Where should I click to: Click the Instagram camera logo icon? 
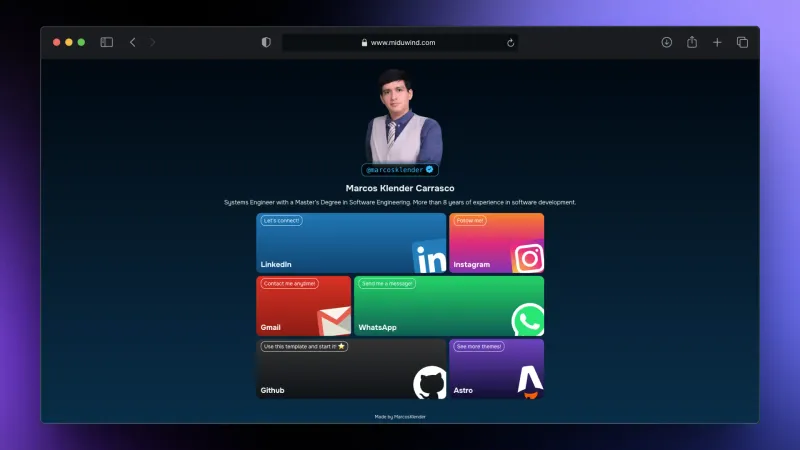pos(528,258)
